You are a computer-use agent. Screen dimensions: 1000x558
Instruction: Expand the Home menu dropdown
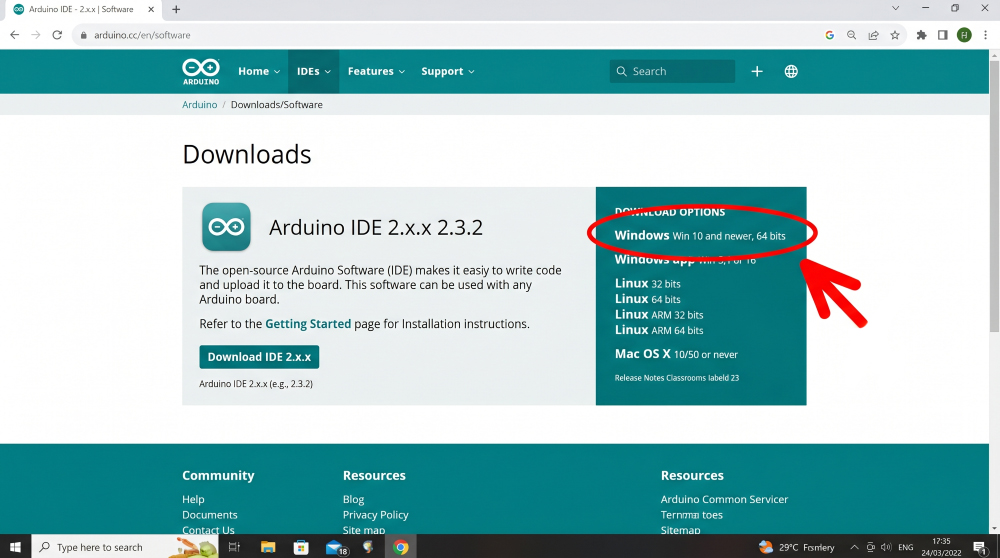(x=259, y=71)
